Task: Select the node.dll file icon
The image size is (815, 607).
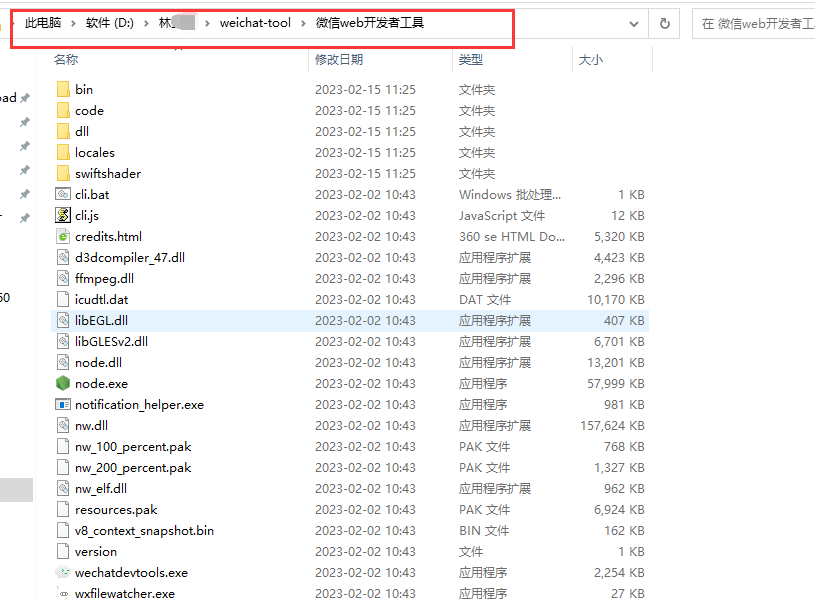Action: tap(63, 362)
